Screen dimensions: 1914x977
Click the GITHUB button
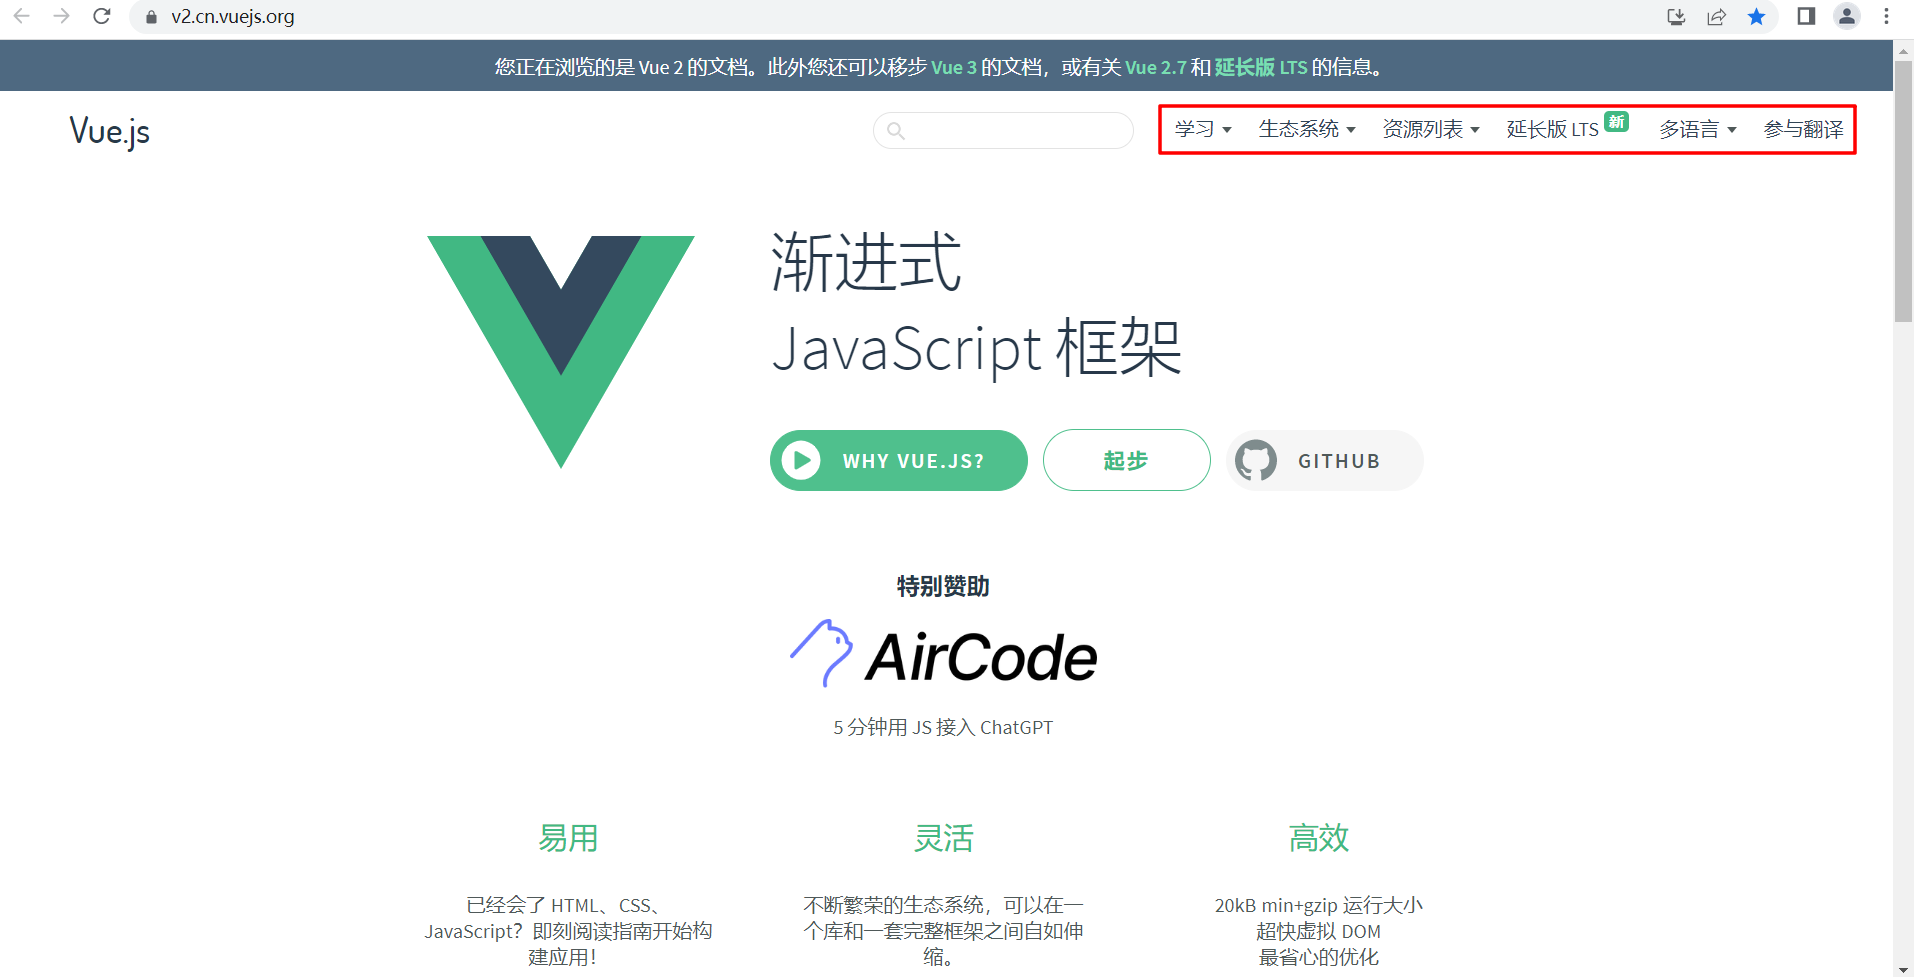tap(1325, 461)
